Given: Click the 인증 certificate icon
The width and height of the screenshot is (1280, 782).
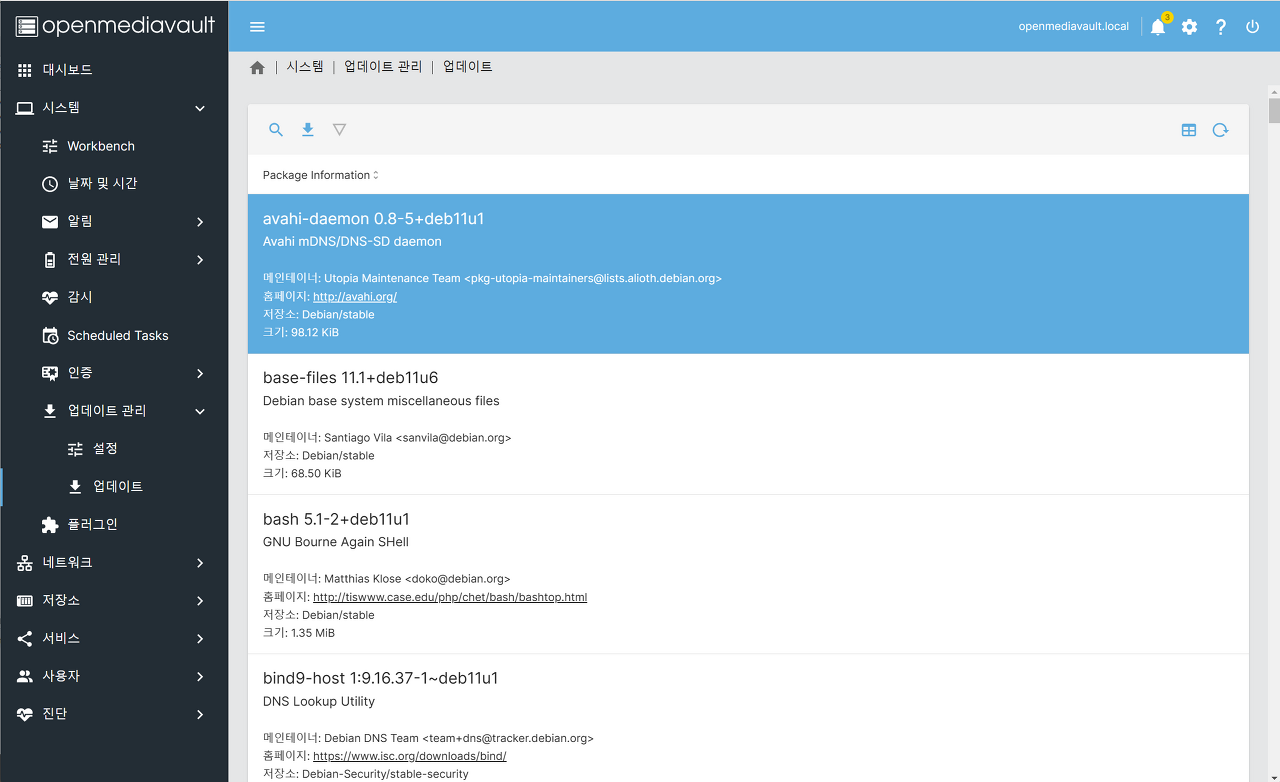Looking at the screenshot, I should tap(50, 373).
